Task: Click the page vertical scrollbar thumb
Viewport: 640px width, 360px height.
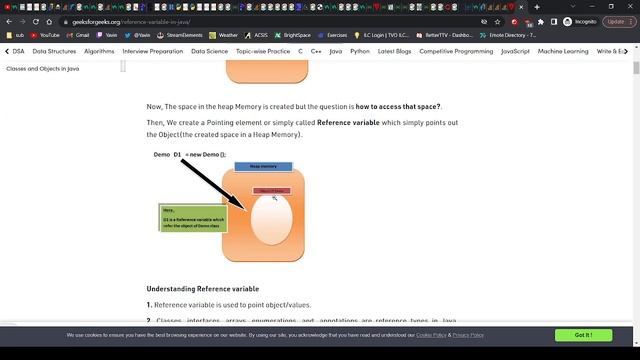Action: 636,68
